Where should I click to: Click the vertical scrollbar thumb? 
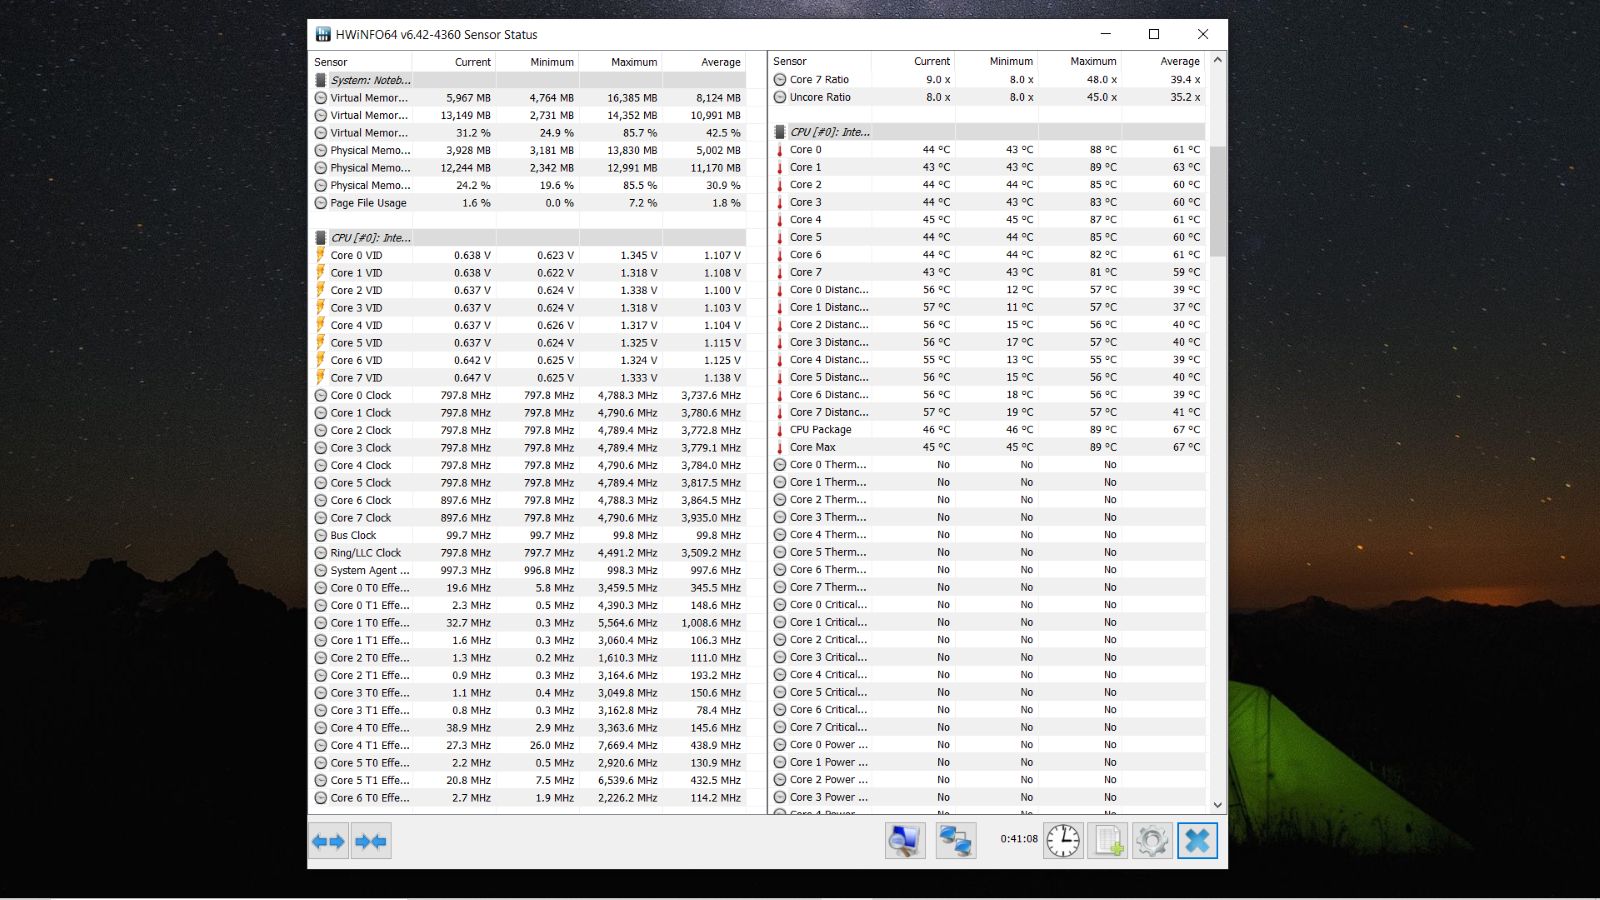pyautogui.click(x=1217, y=201)
